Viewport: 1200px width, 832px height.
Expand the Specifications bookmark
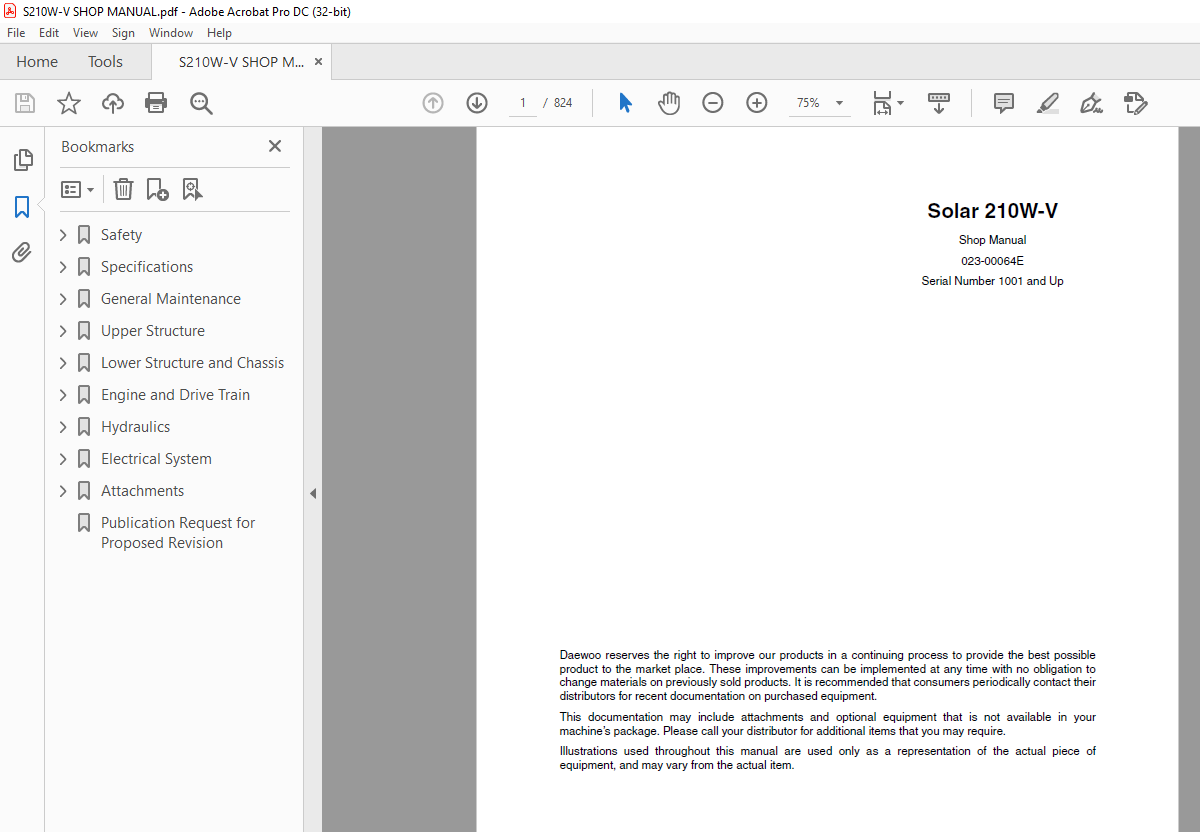coord(63,267)
